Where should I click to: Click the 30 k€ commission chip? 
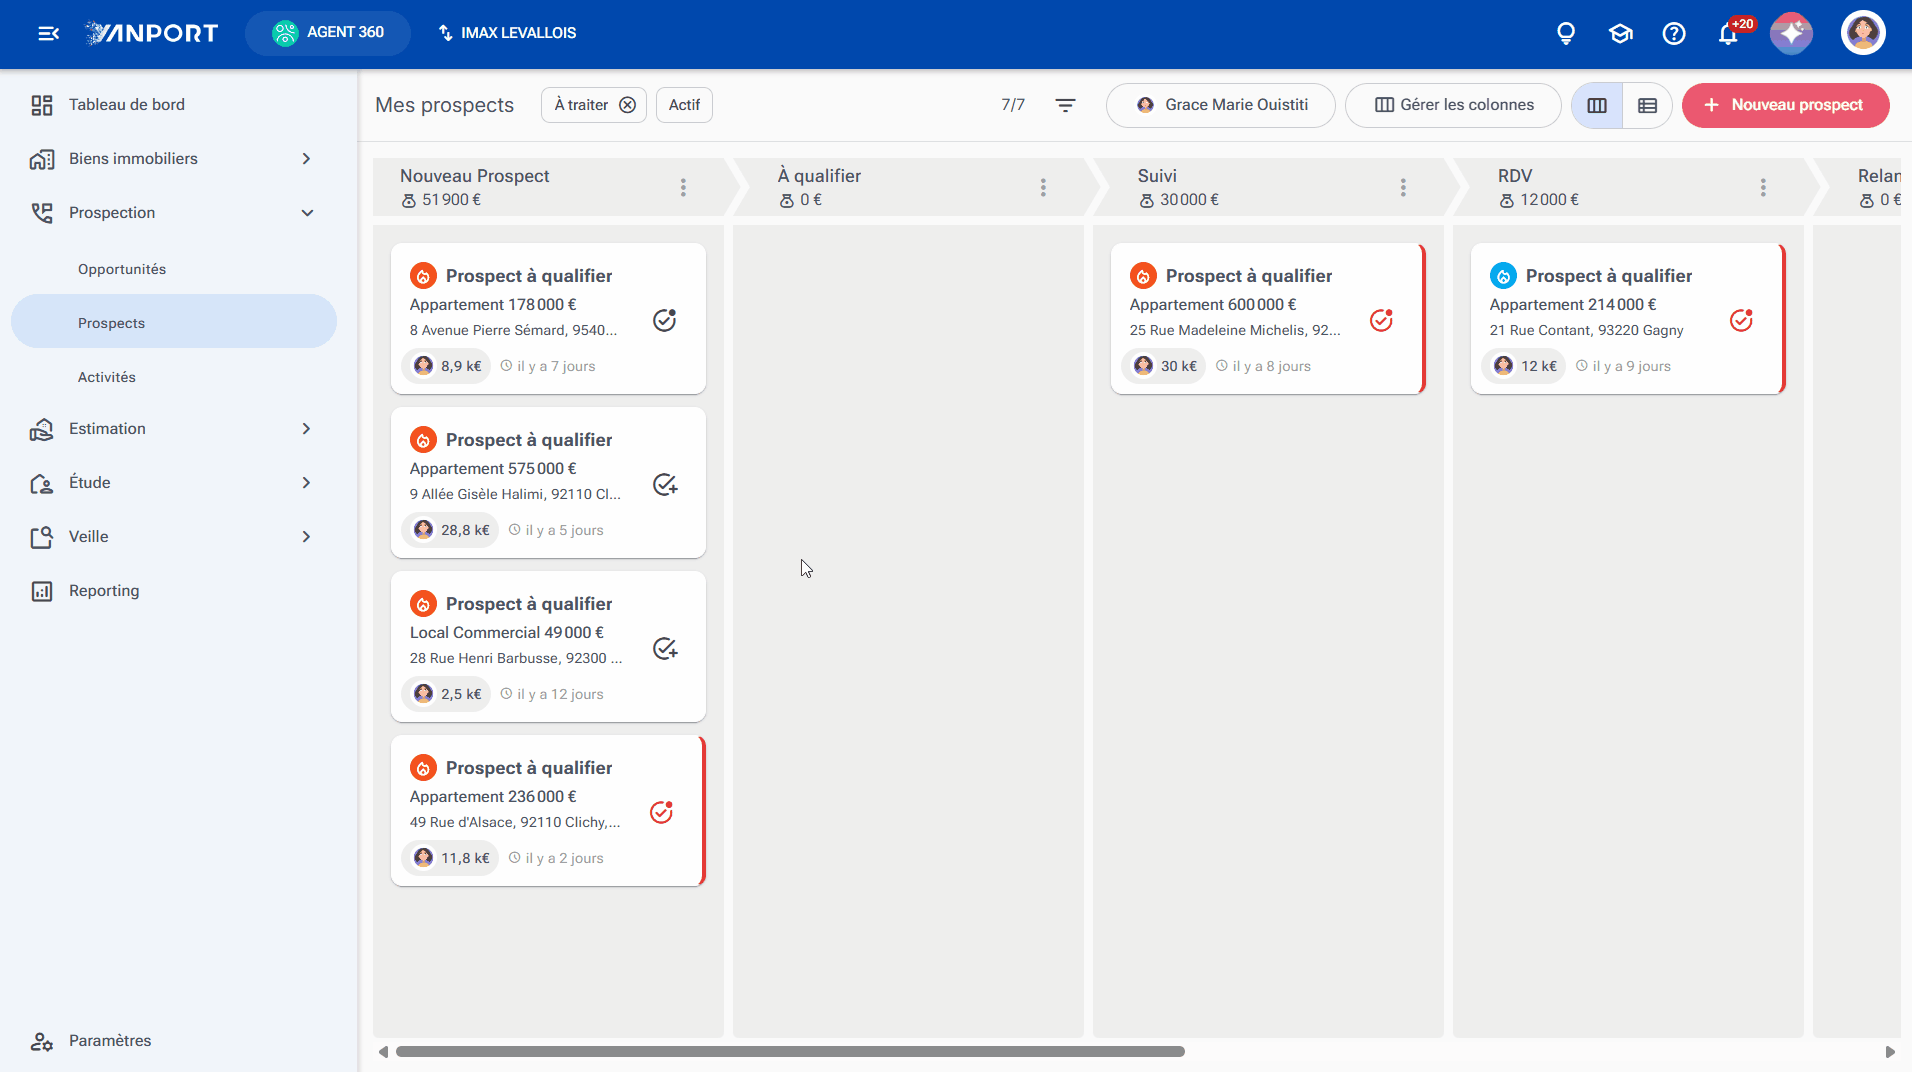point(1165,366)
